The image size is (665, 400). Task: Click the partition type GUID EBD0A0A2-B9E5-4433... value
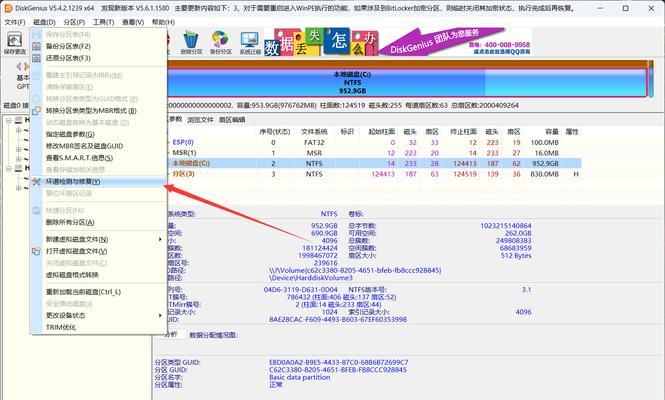click(x=338, y=362)
